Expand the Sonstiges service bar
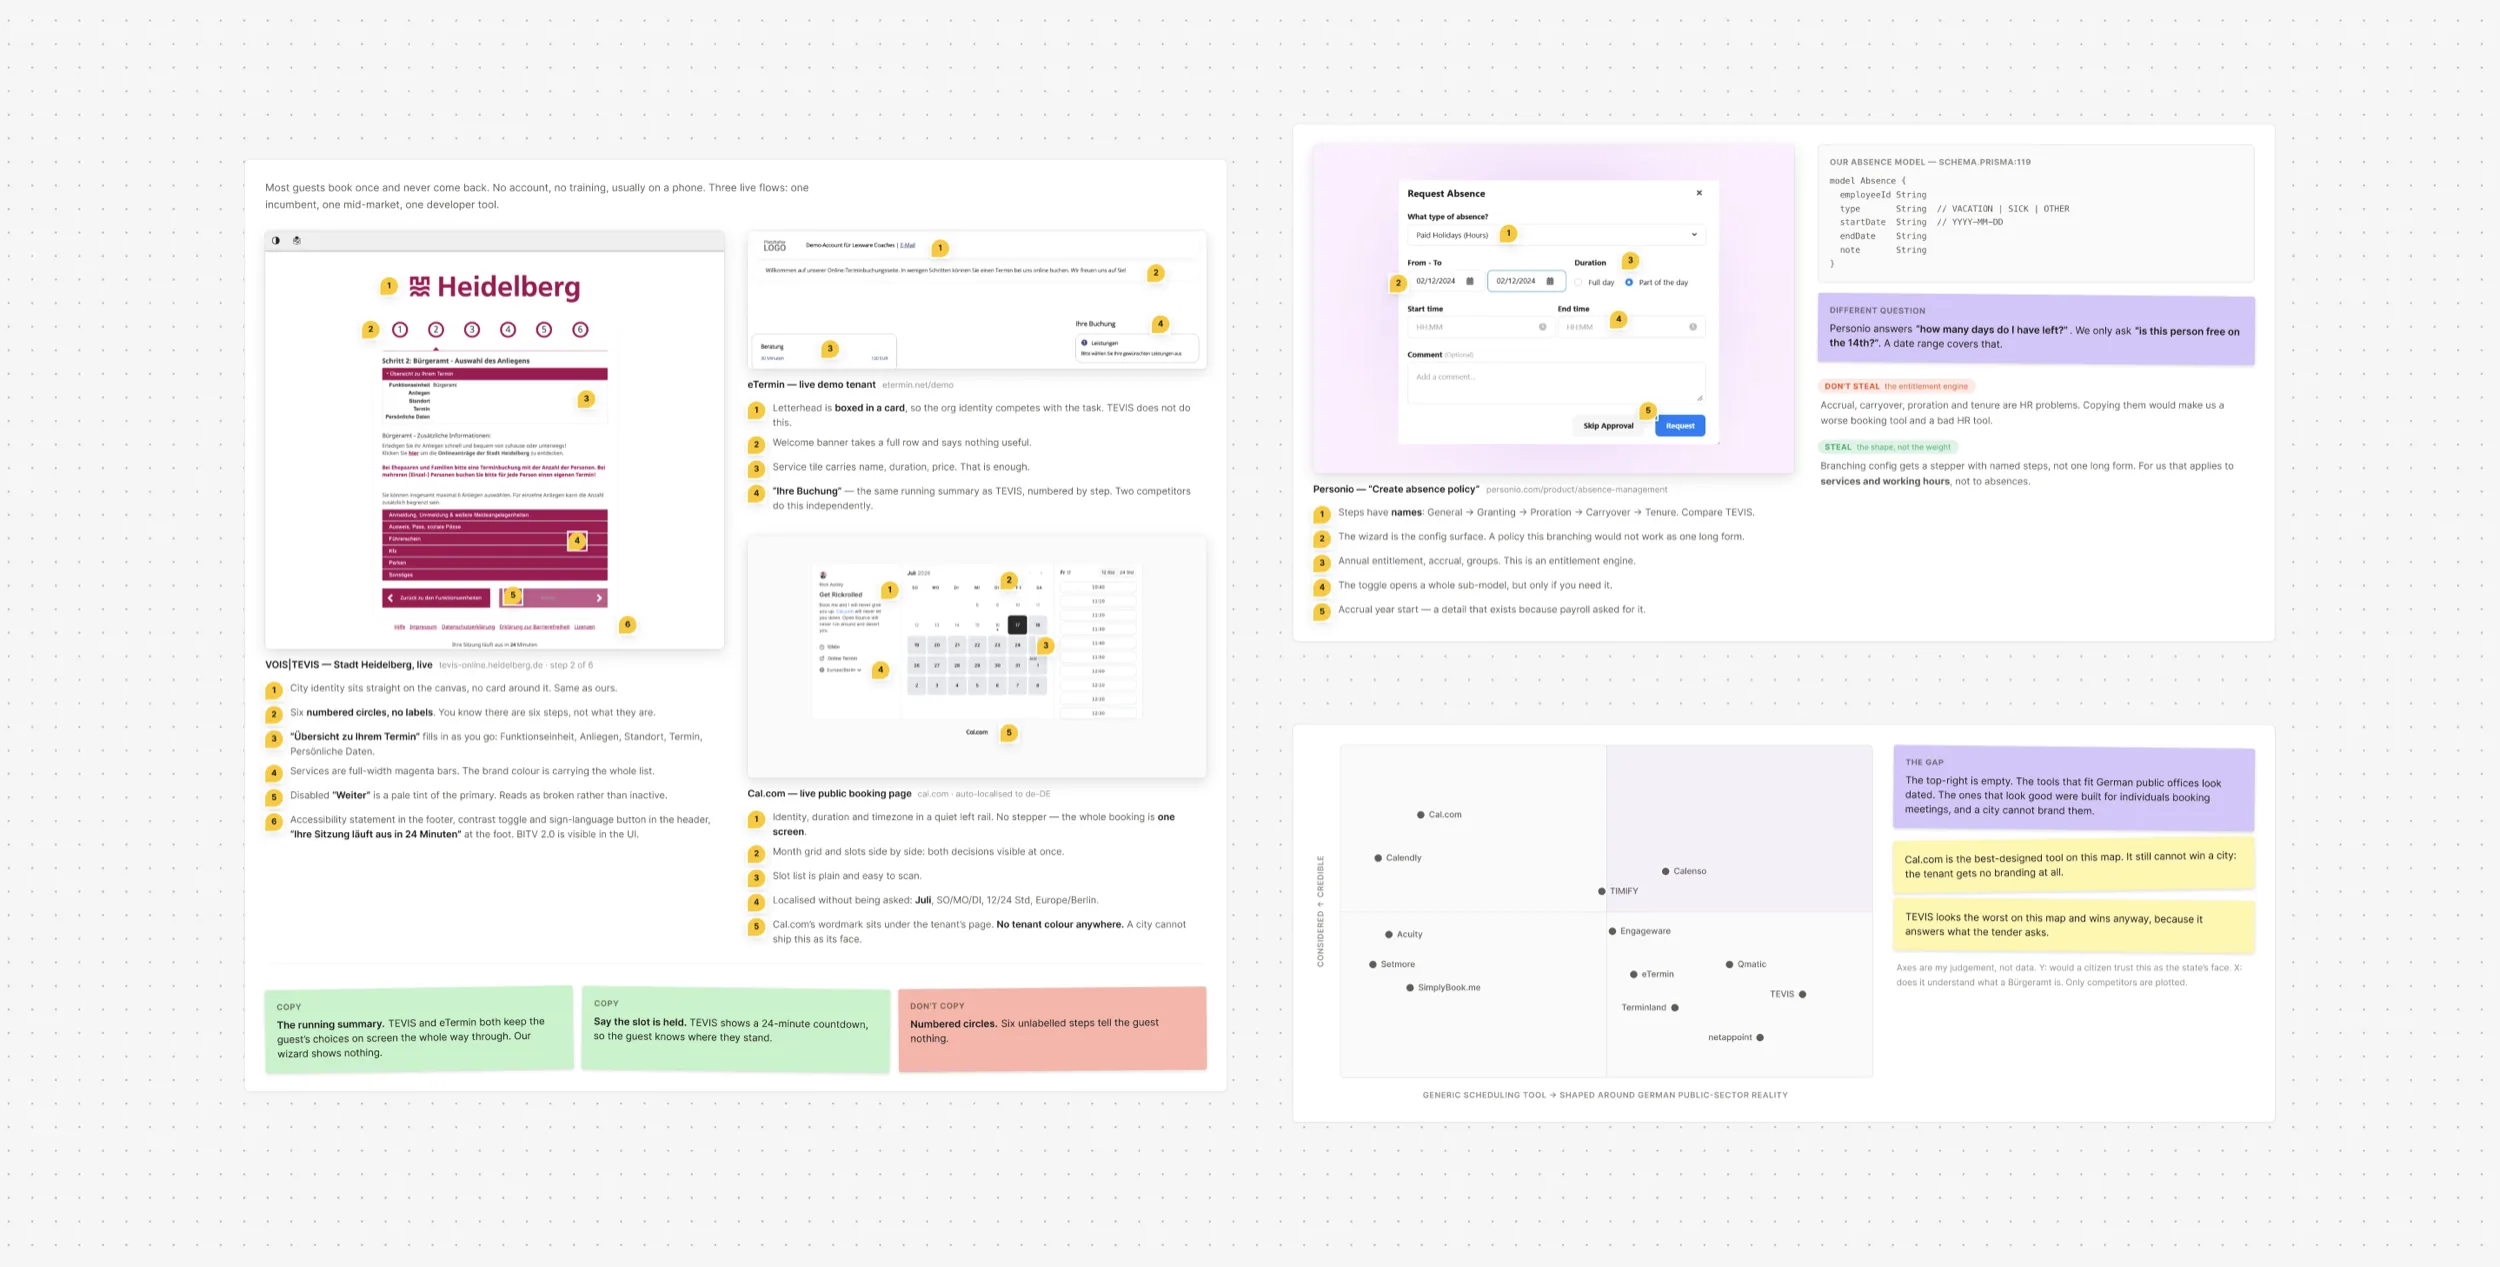This screenshot has width=2500, height=1267. pos(495,575)
